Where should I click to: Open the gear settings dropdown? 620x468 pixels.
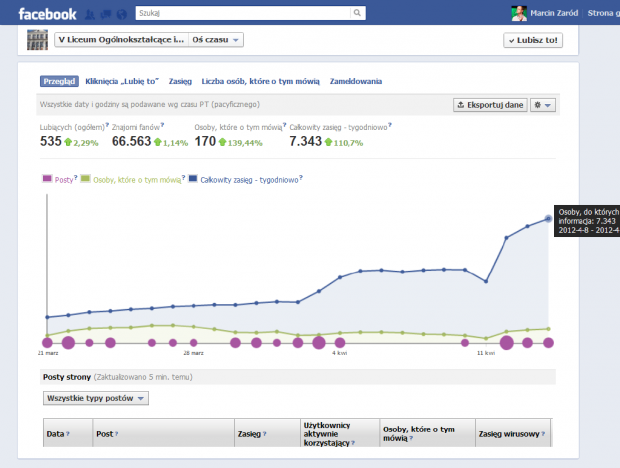click(542, 105)
